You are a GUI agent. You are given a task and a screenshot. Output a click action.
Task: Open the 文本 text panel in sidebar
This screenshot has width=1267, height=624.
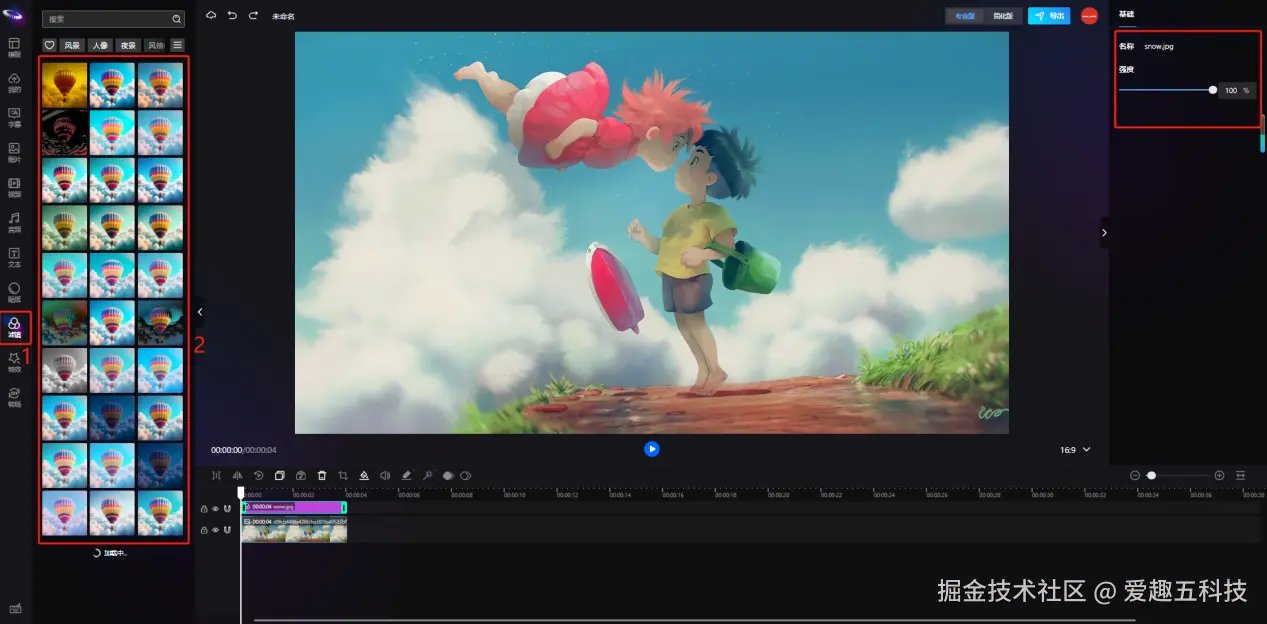point(14,257)
